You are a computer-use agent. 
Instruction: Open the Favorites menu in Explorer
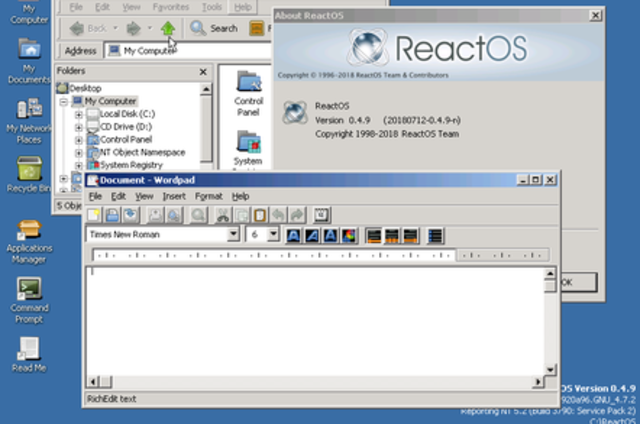pos(171,7)
